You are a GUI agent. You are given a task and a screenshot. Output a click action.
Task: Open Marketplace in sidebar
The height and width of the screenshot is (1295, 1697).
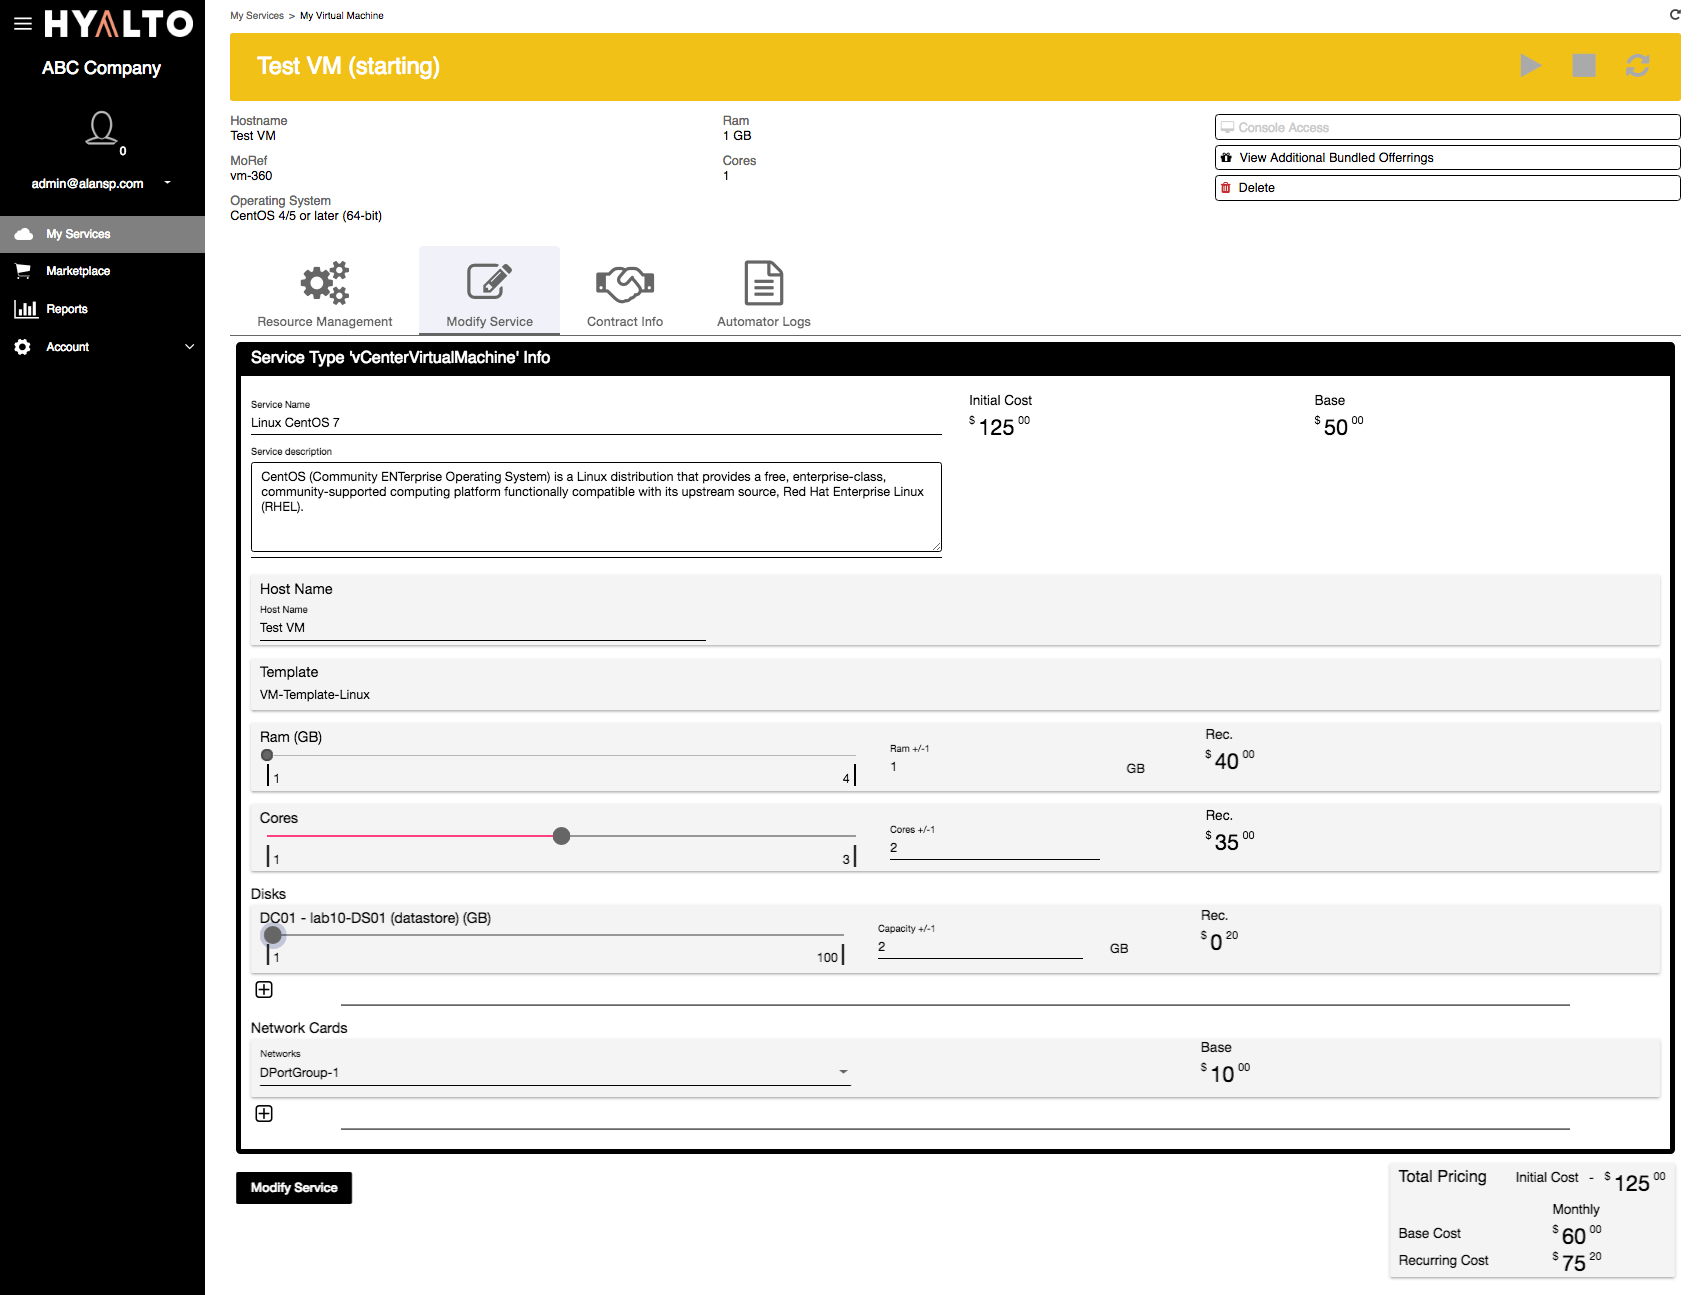[x=102, y=271]
